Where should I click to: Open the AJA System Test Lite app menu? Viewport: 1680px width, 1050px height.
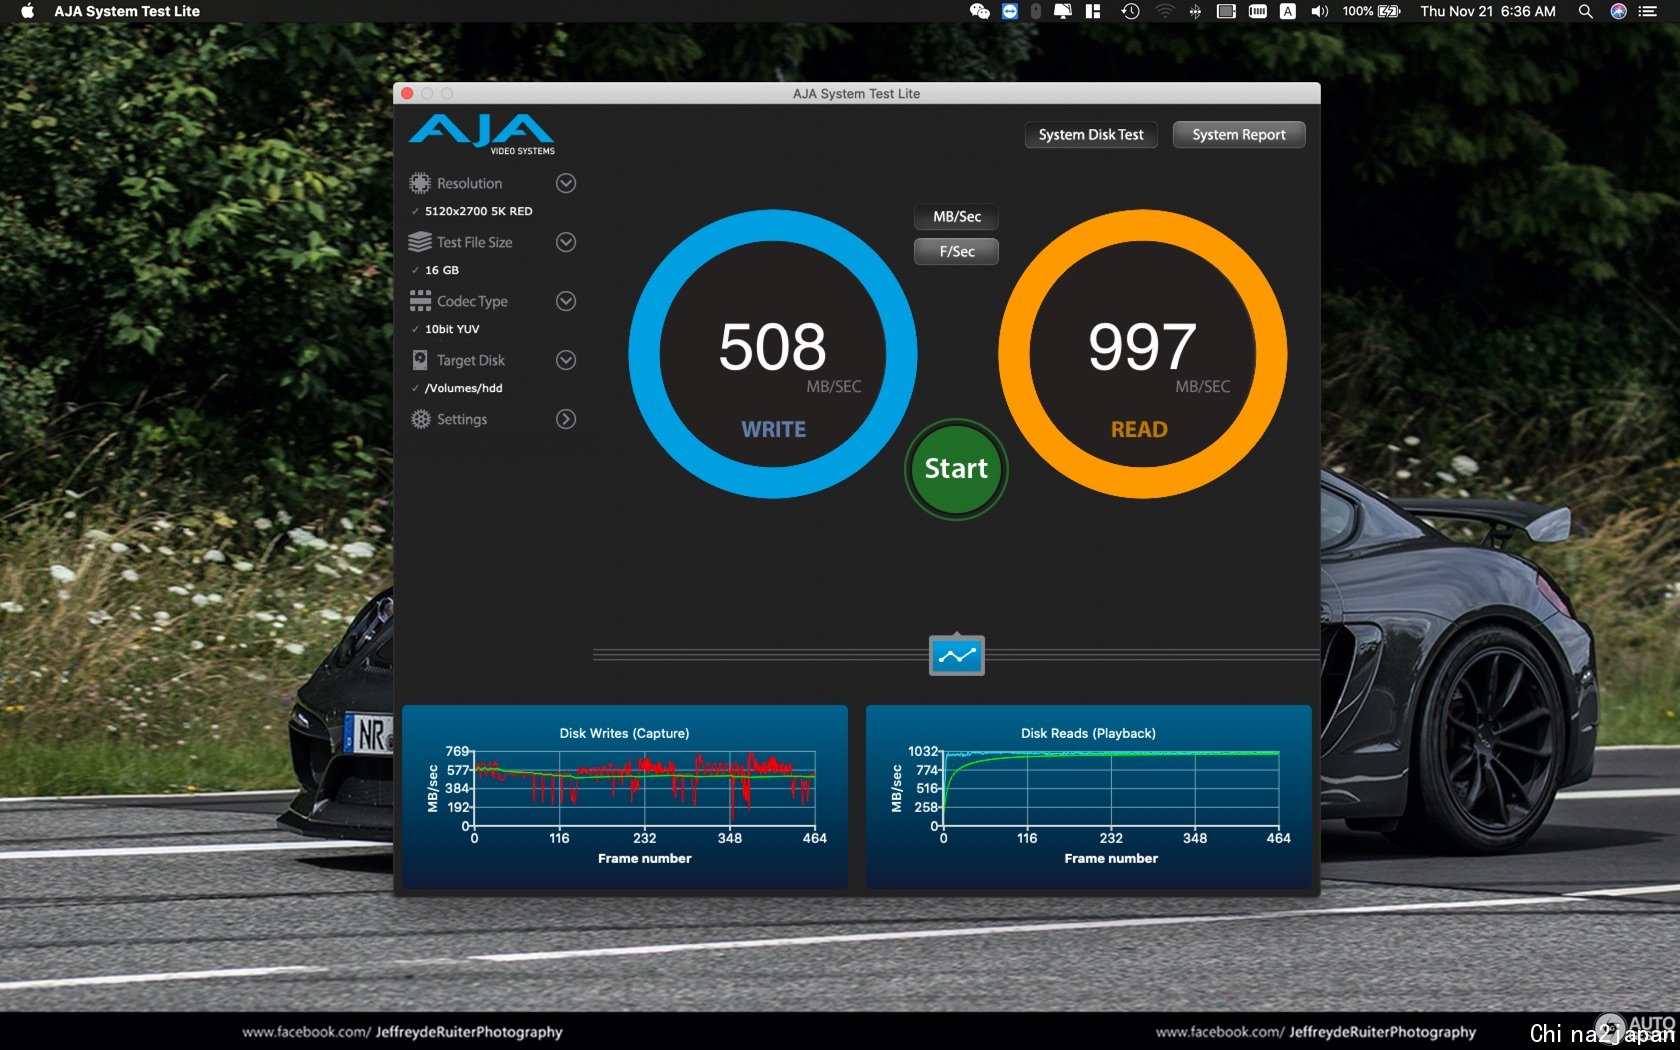[127, 11]
